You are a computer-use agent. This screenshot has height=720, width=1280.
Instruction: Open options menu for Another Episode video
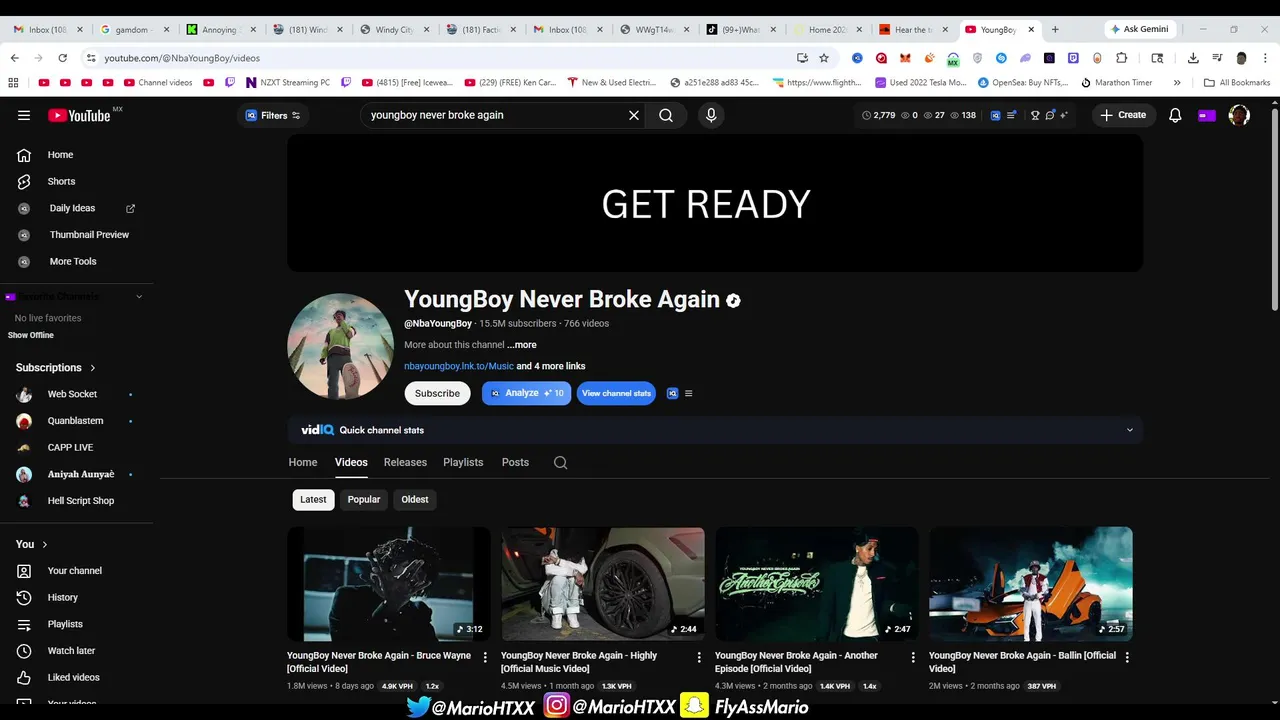[x=913, y=657]
